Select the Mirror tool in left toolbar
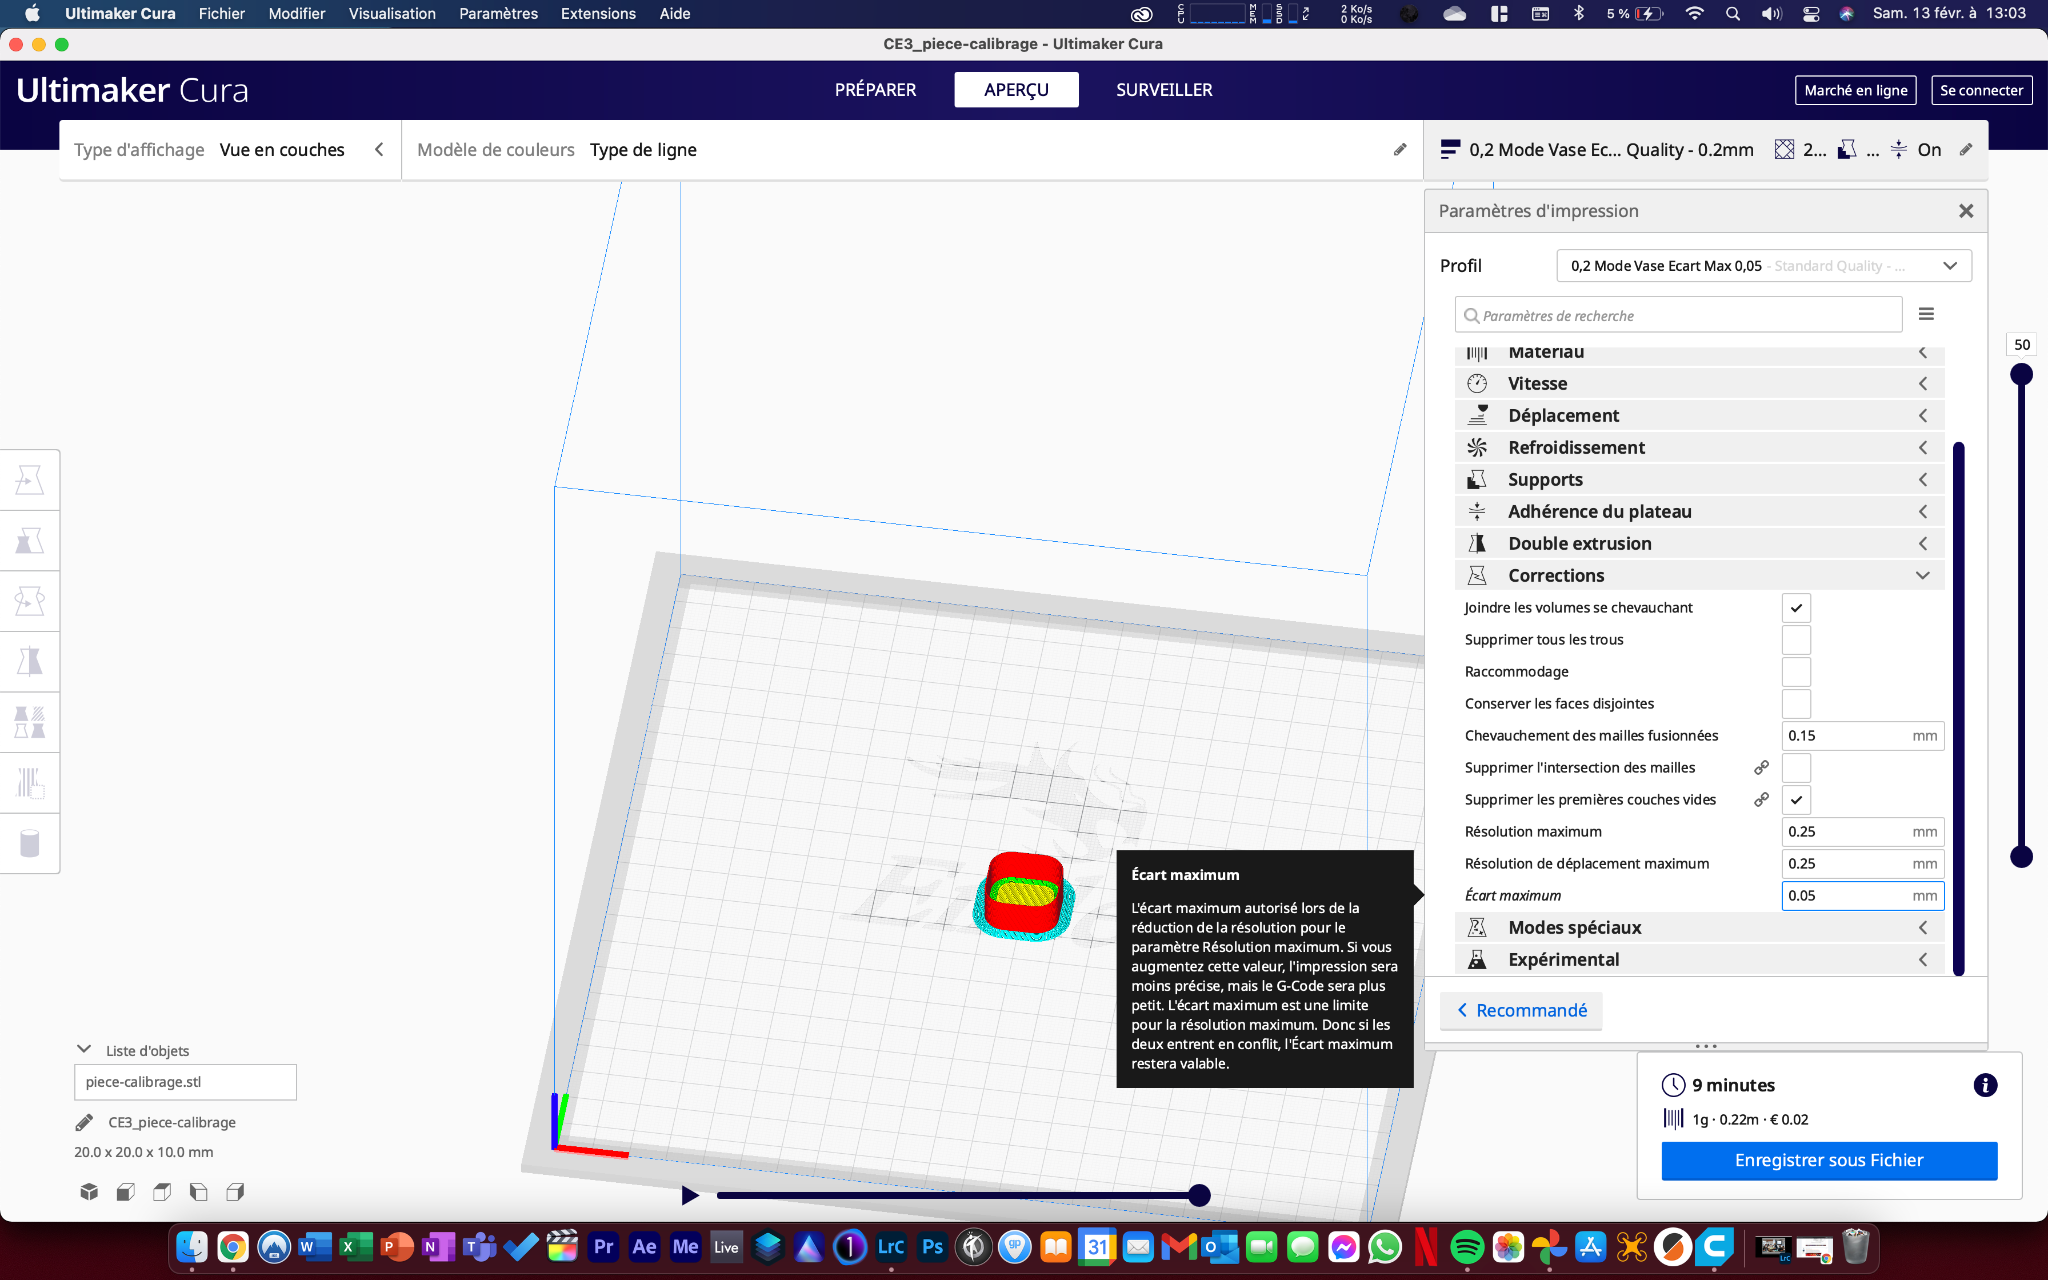 30,662
